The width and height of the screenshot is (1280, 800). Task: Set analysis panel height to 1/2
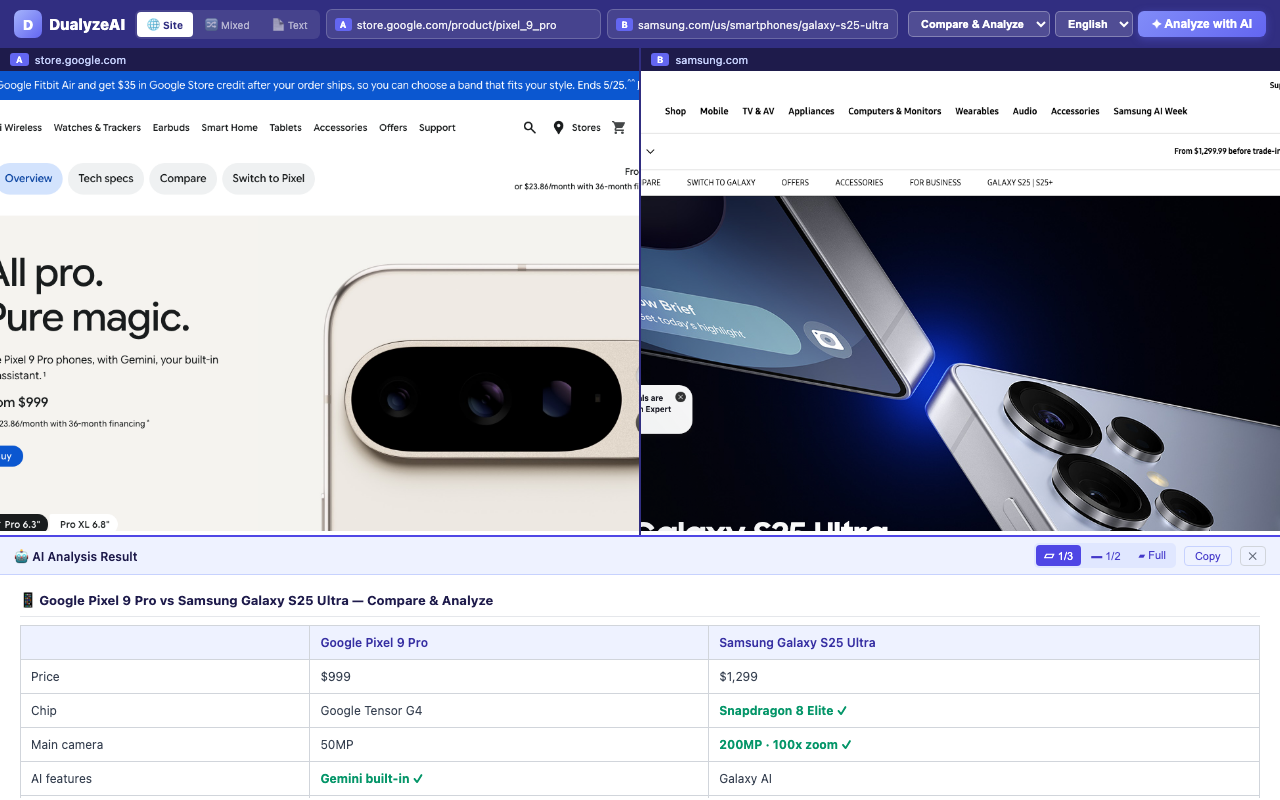click(x=1106, y=556)
